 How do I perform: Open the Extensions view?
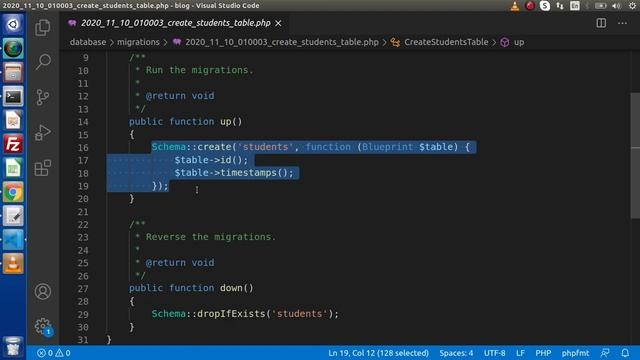tap(42, 168)
